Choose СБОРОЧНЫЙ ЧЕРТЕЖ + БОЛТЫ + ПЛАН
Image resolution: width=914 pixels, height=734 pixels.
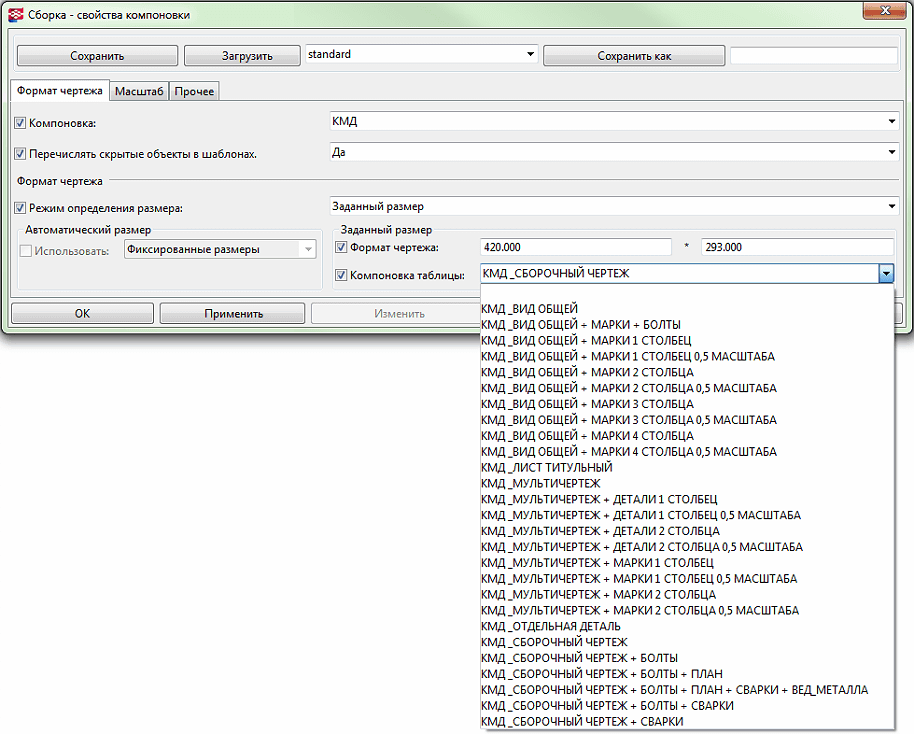[687, 674]
